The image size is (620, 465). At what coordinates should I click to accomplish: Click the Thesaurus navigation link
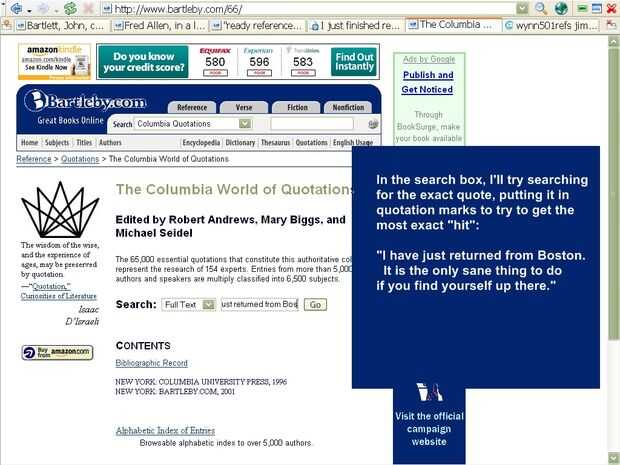click(x=276, y=142)
